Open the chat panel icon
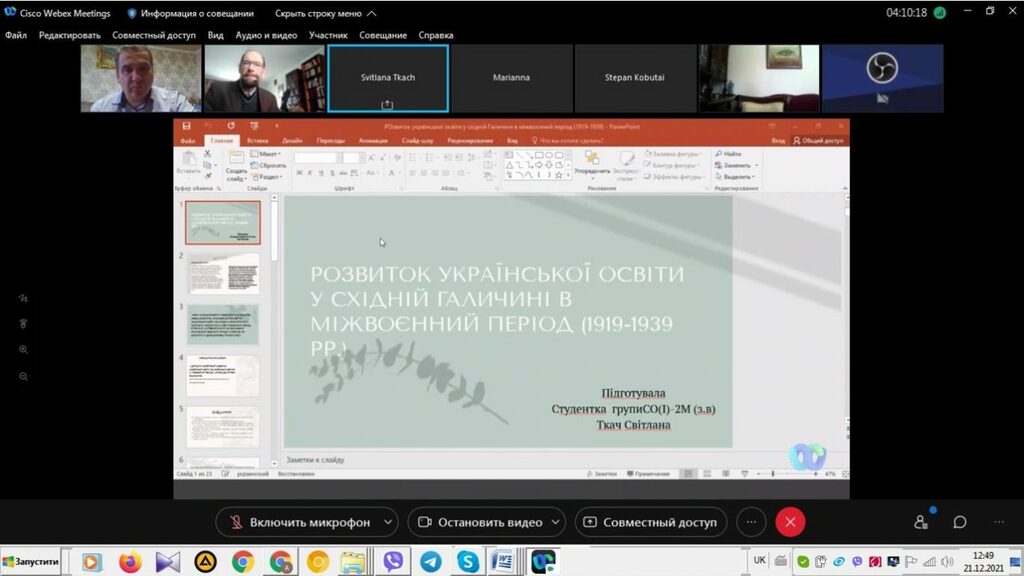1024x576 pixels. 959,522
